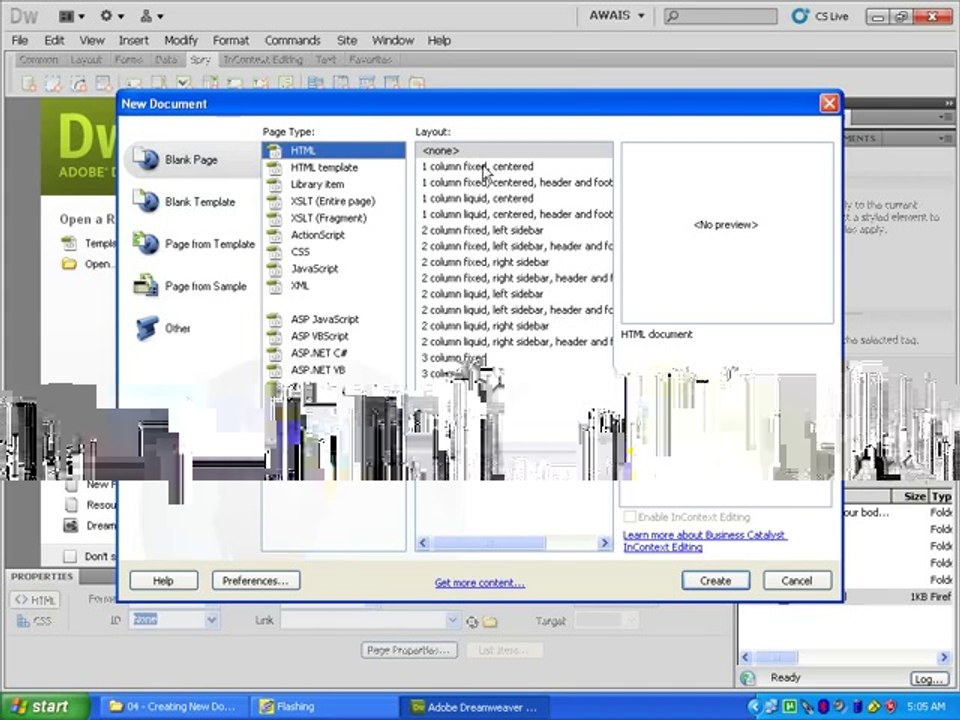Viewport: 960px width, 720px height.
Task: Click the Spry Region icon
Action: pos(54,83)
